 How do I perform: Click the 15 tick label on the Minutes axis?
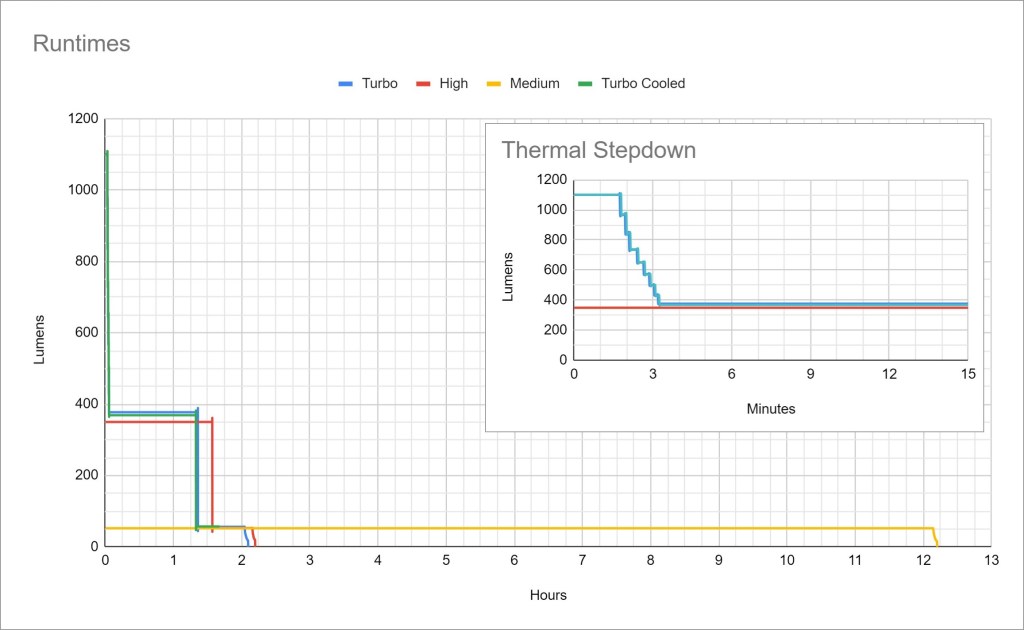click(x=967, y=373)
